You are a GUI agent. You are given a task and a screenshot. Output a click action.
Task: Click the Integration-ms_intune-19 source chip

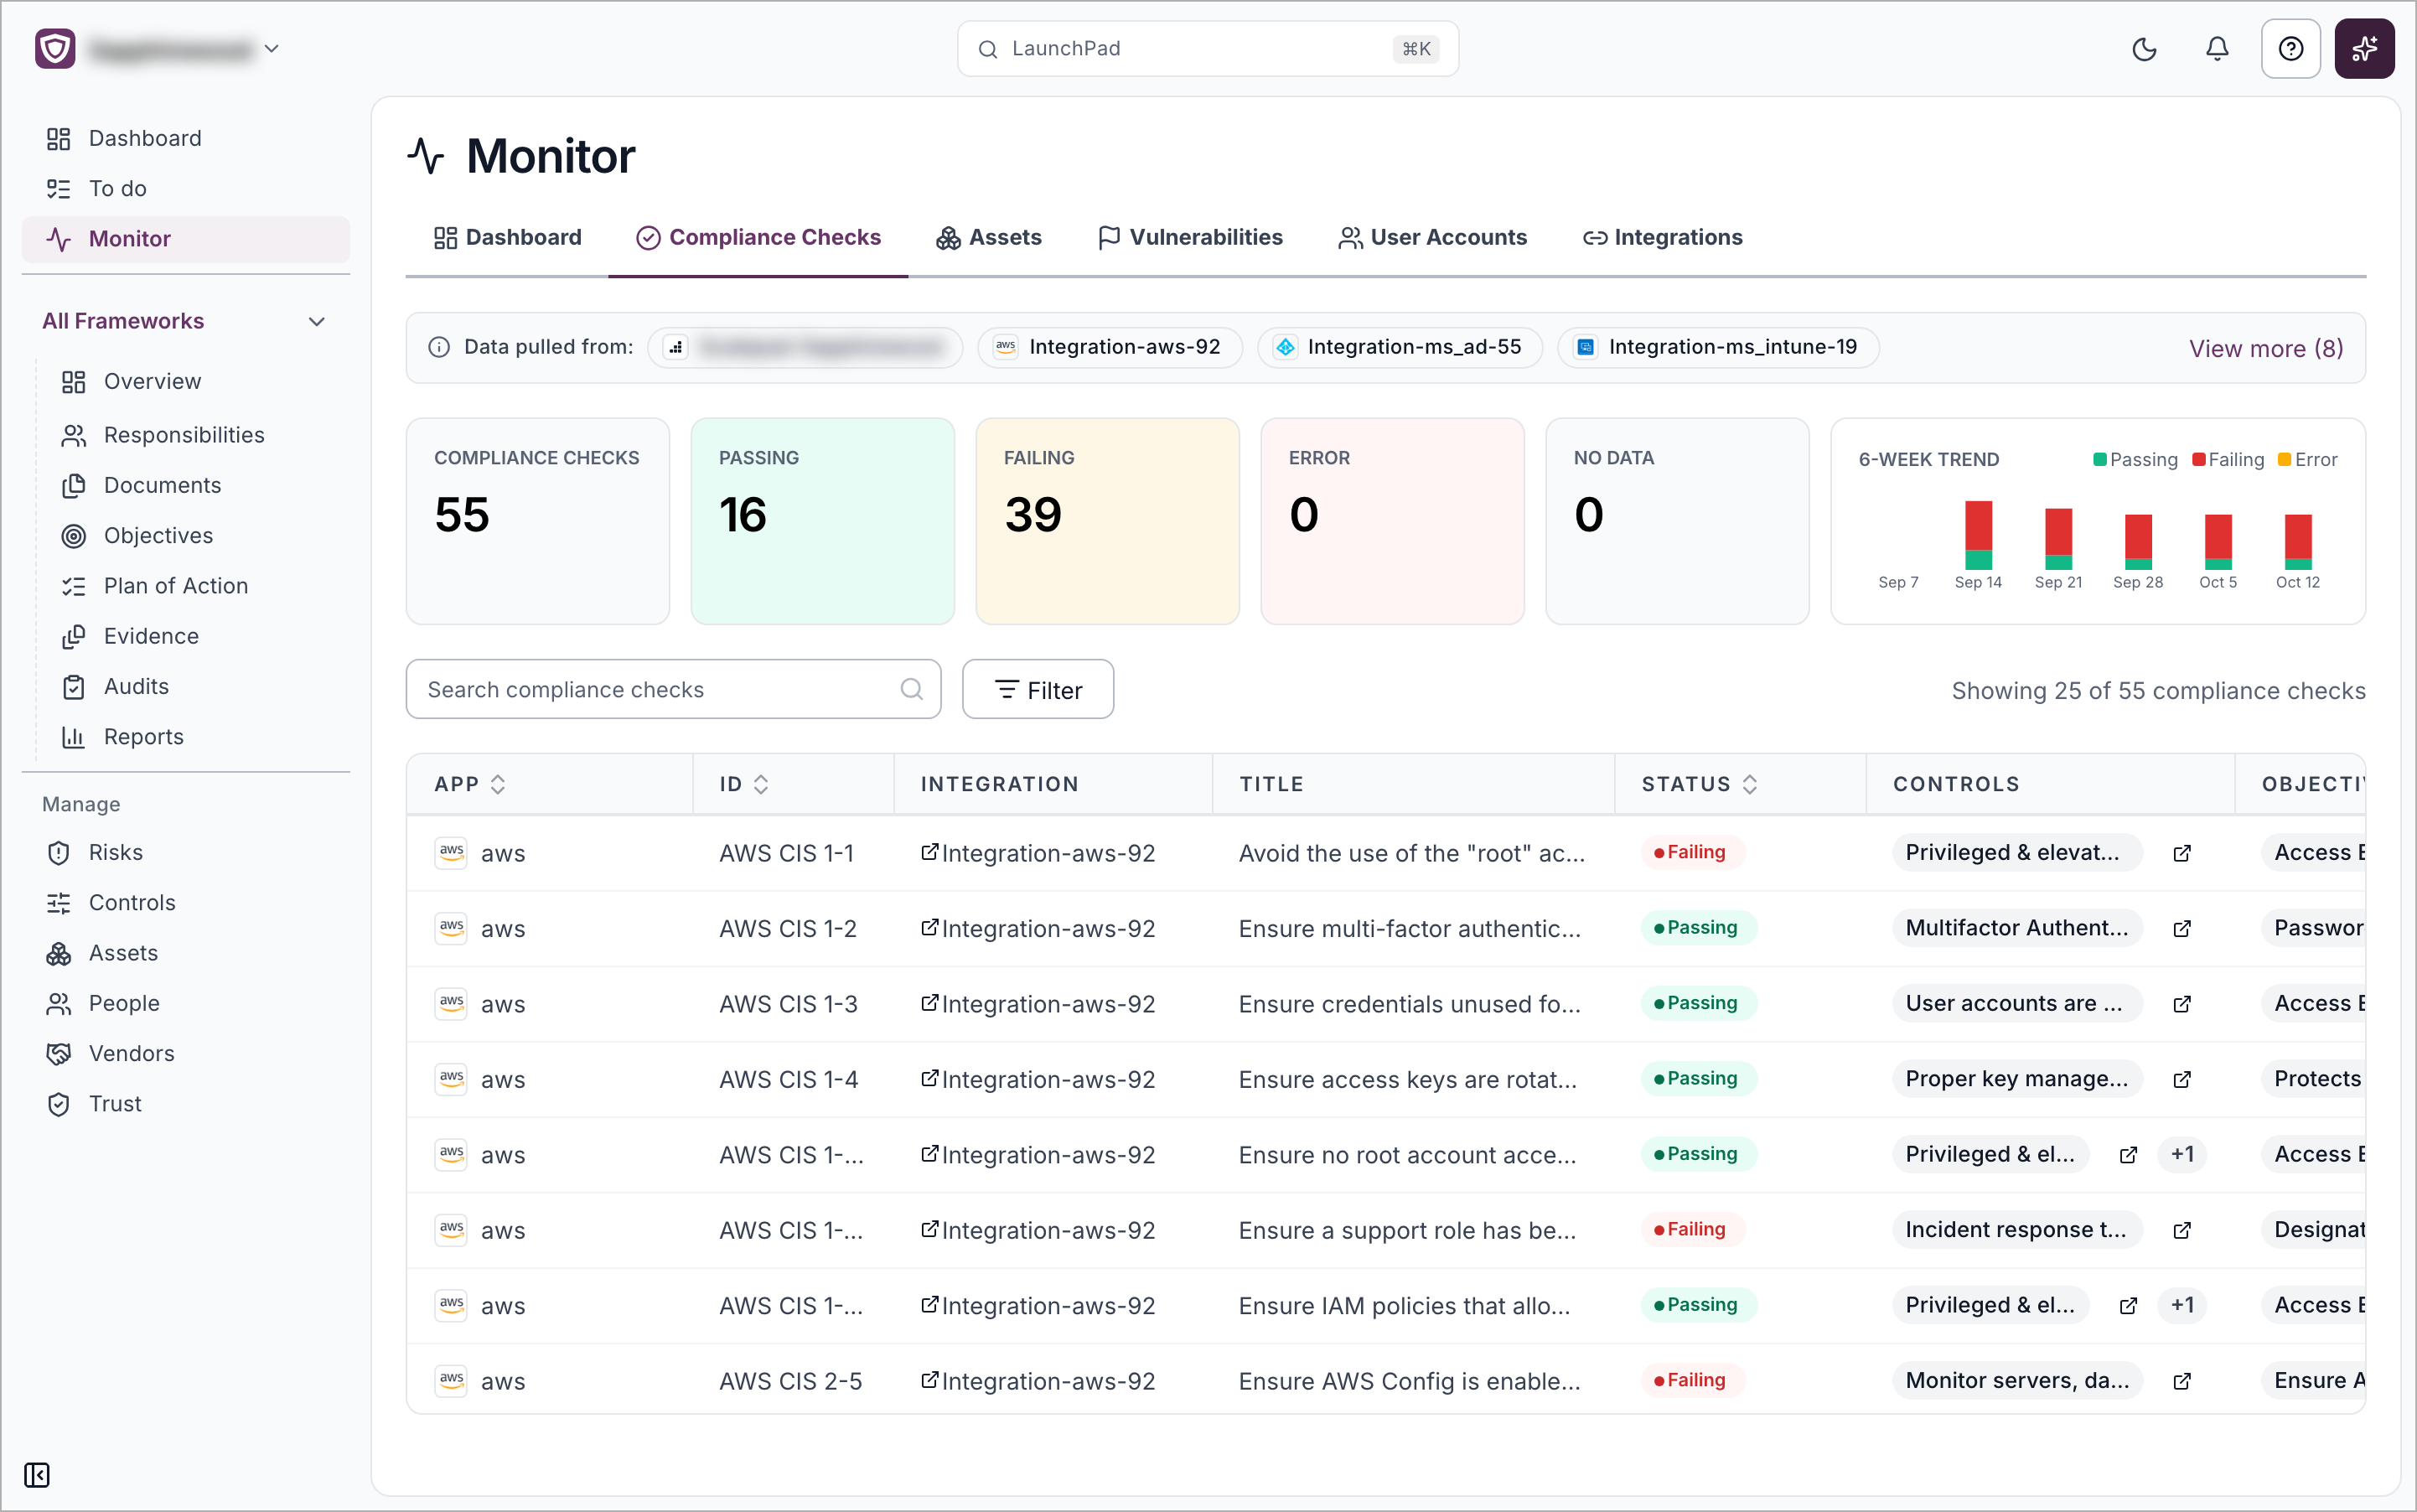tap(1718, 347)
